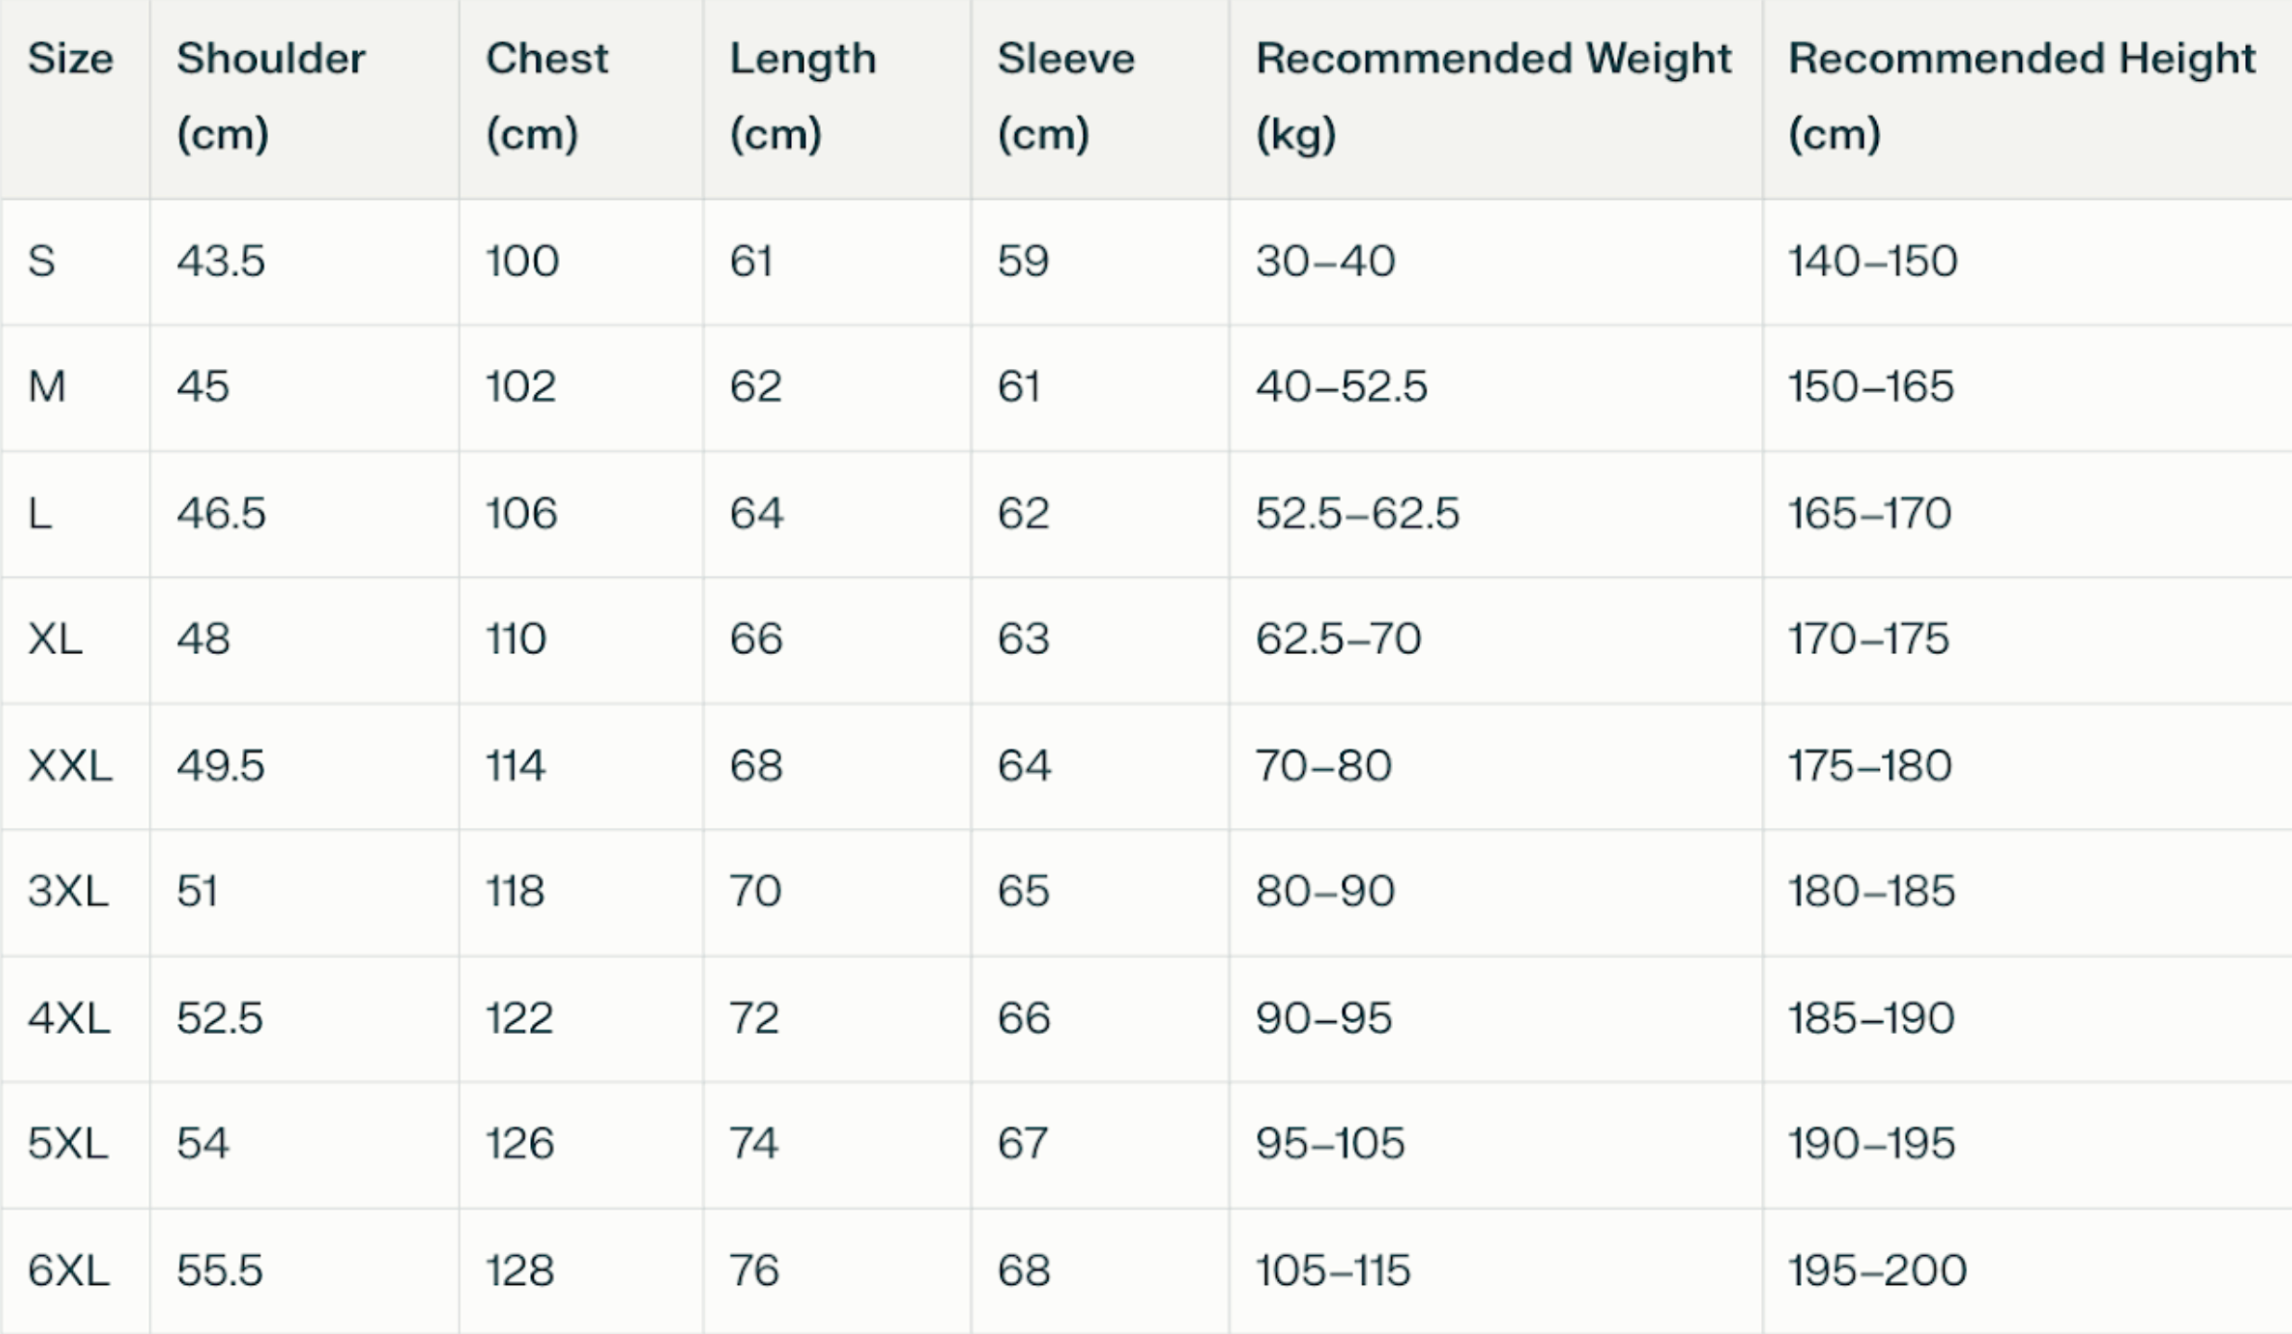Click the Recommended Weight (kg) header
The image size is (2292, 1334).
[x=1493, y=96]
